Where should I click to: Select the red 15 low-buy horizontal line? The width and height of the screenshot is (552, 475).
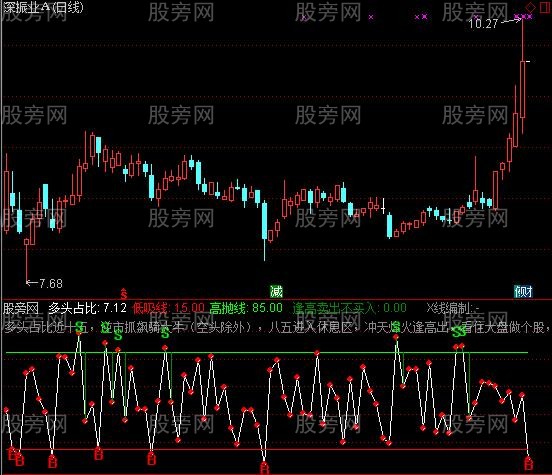pyautogui.click(x=267, y=449)
